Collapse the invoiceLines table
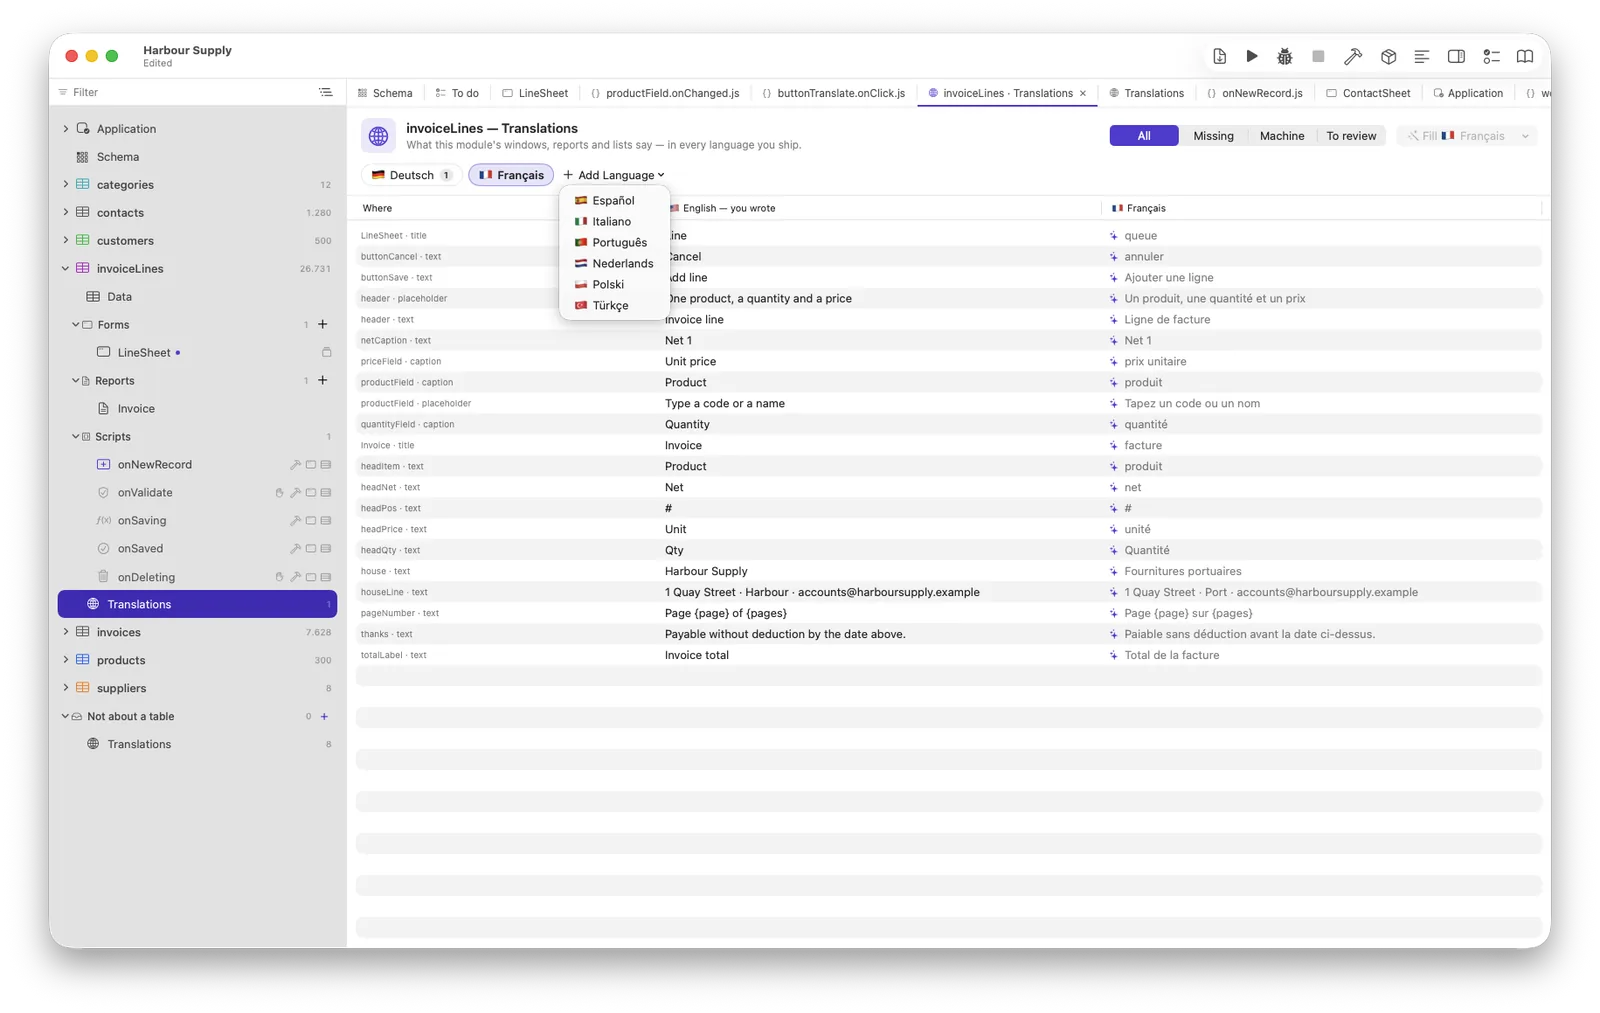1600x1013 pixels. pyautogui.click(x=66, y=268)
